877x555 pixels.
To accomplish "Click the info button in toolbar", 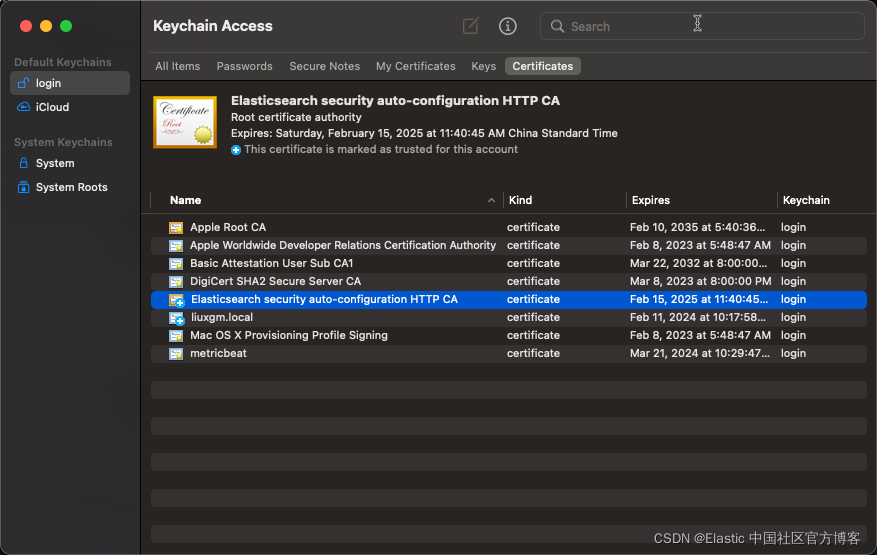I will pyautogui.click(x=508, y=26).
